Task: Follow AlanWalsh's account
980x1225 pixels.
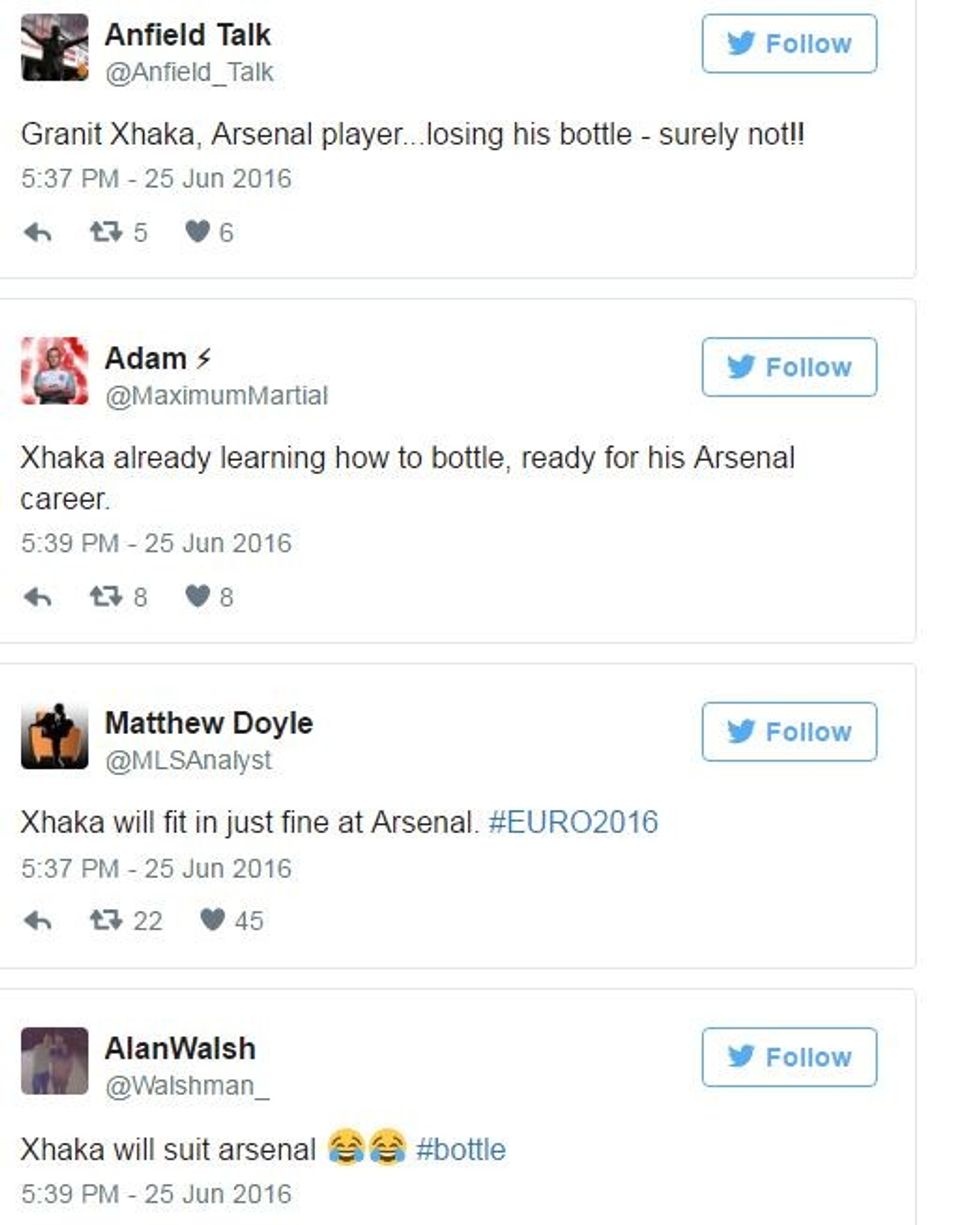Action: pos(789,1057)
